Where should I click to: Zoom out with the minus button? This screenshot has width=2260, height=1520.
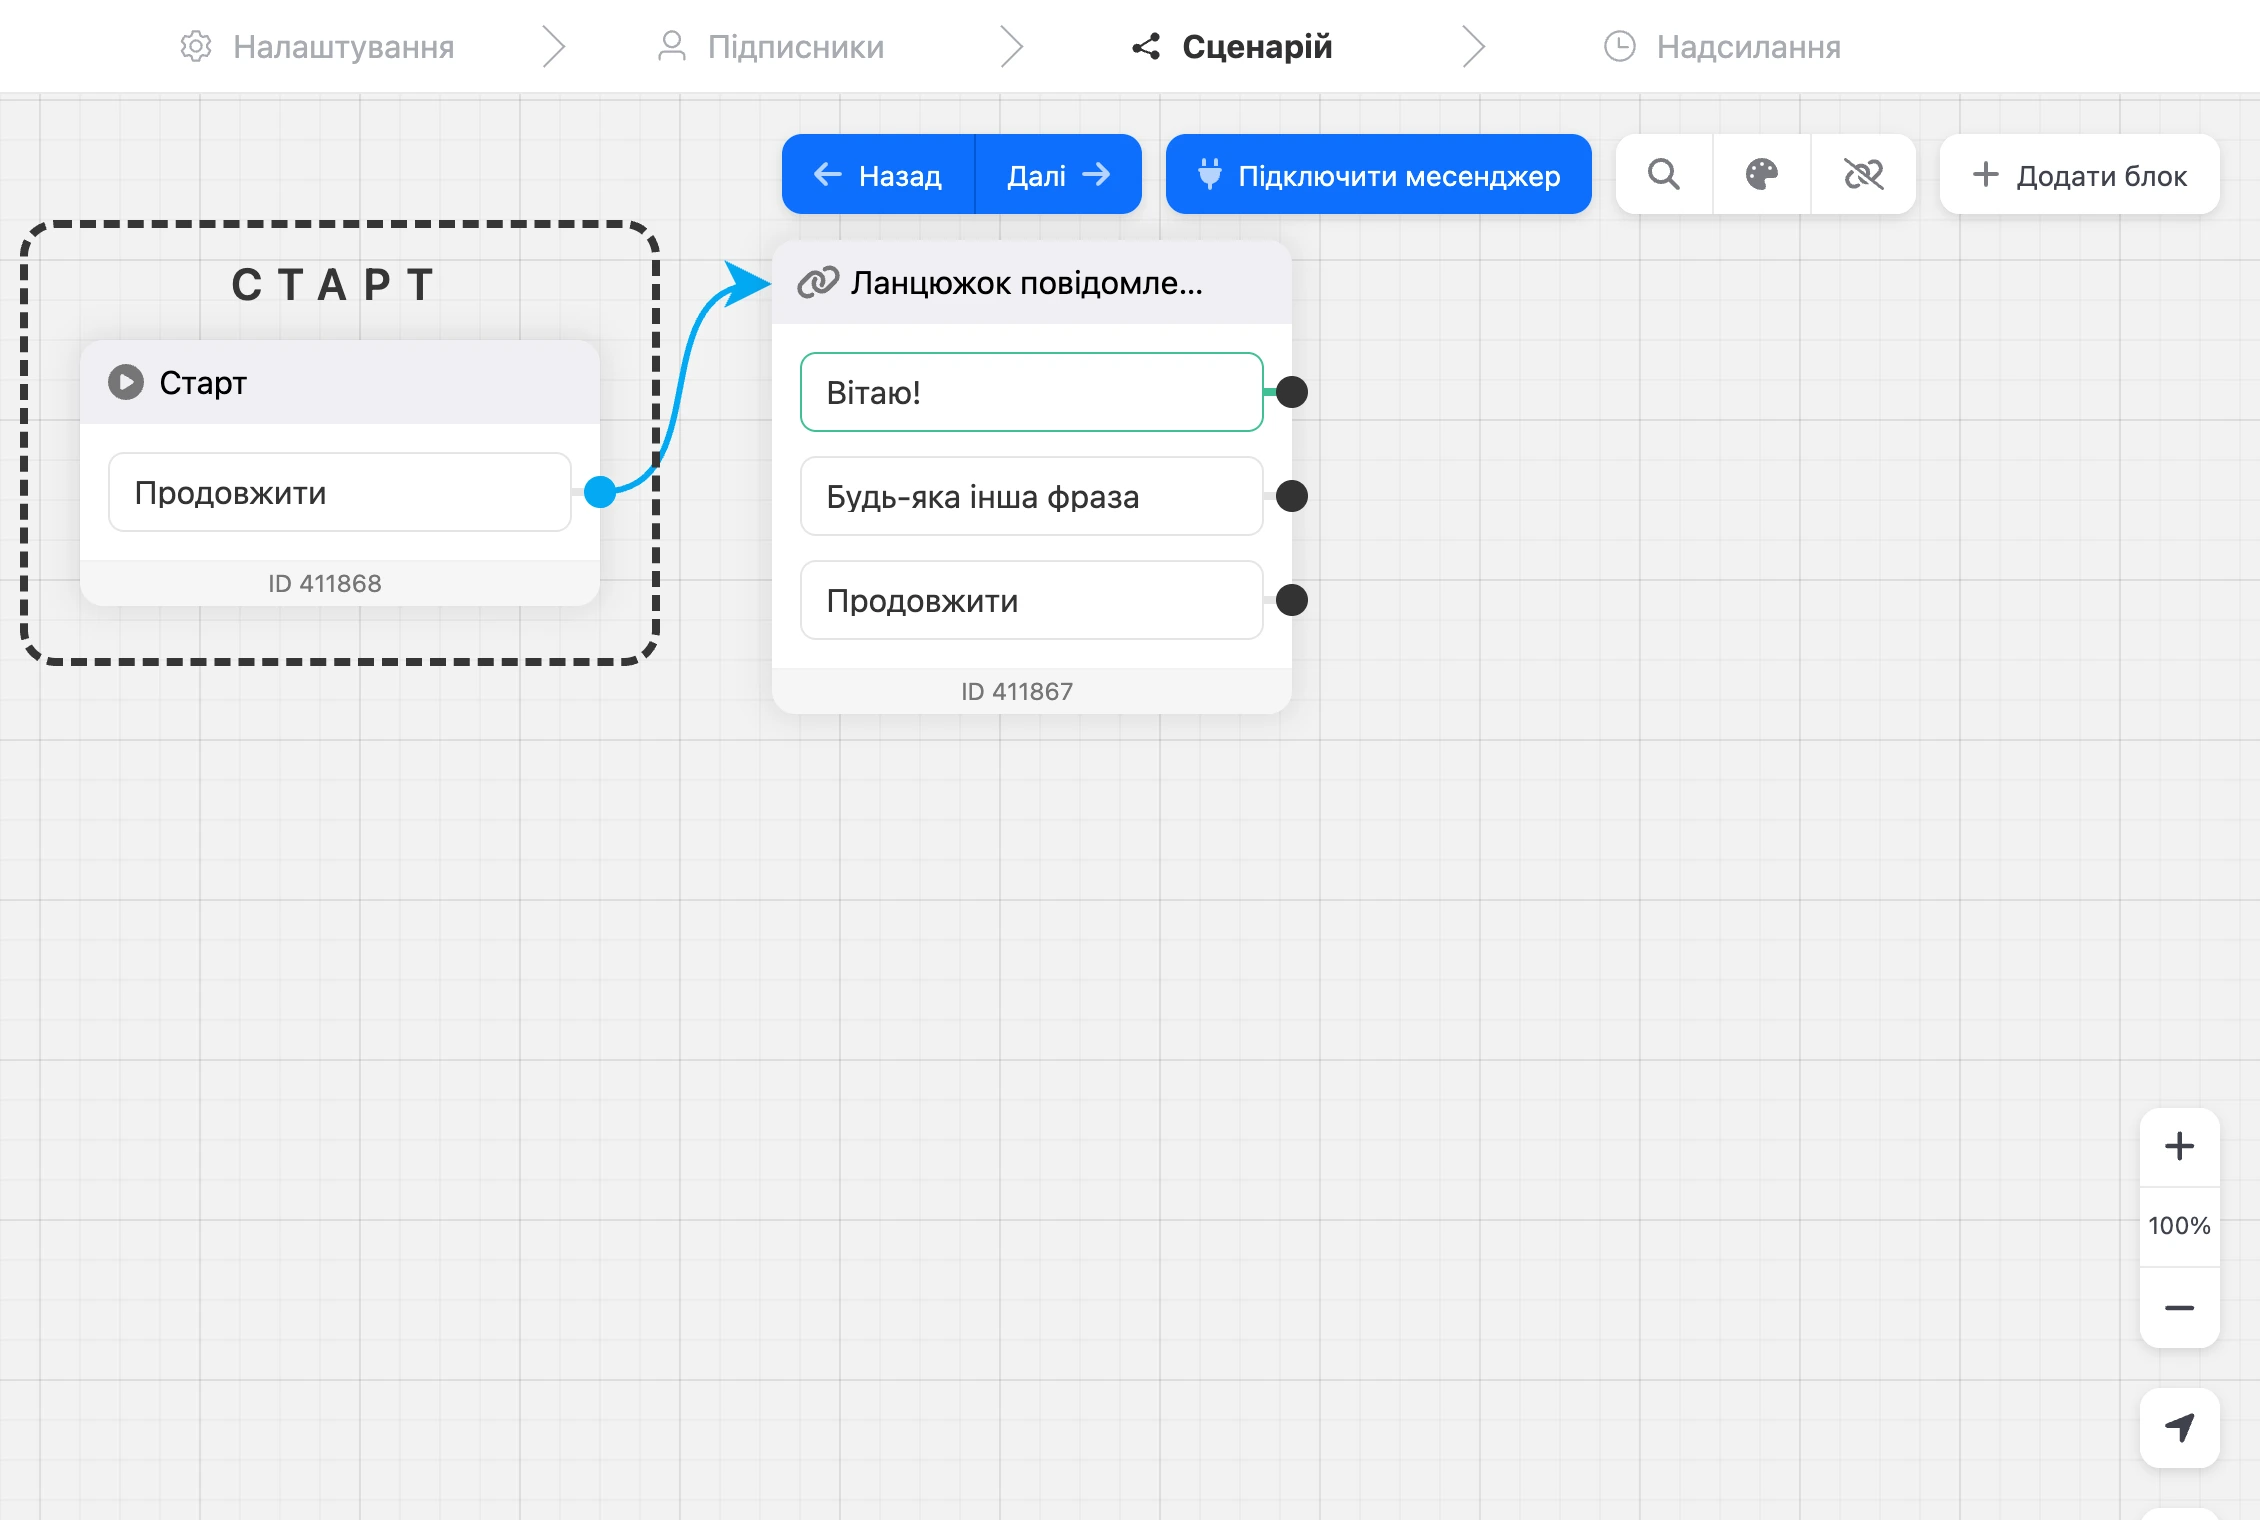coord(2179,1308)
